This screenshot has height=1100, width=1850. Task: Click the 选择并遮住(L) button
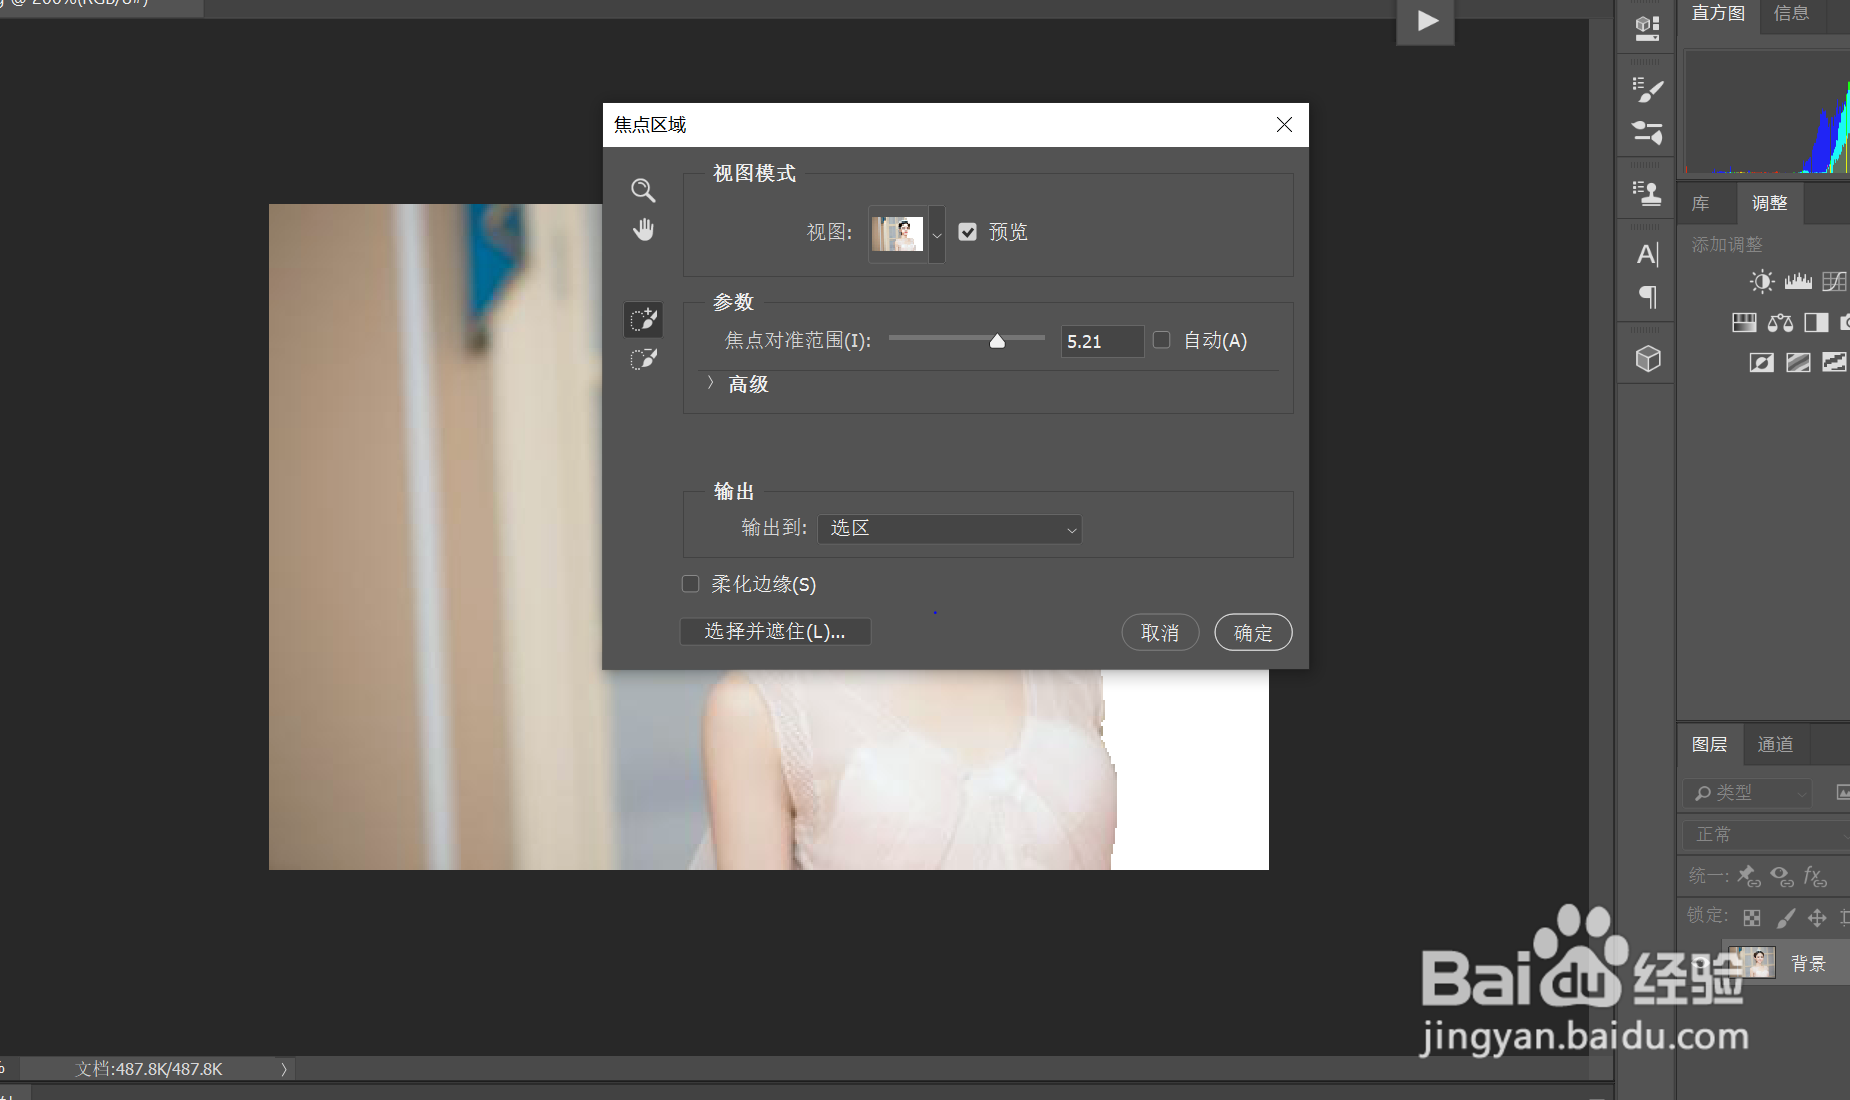[x=775, y=631]
